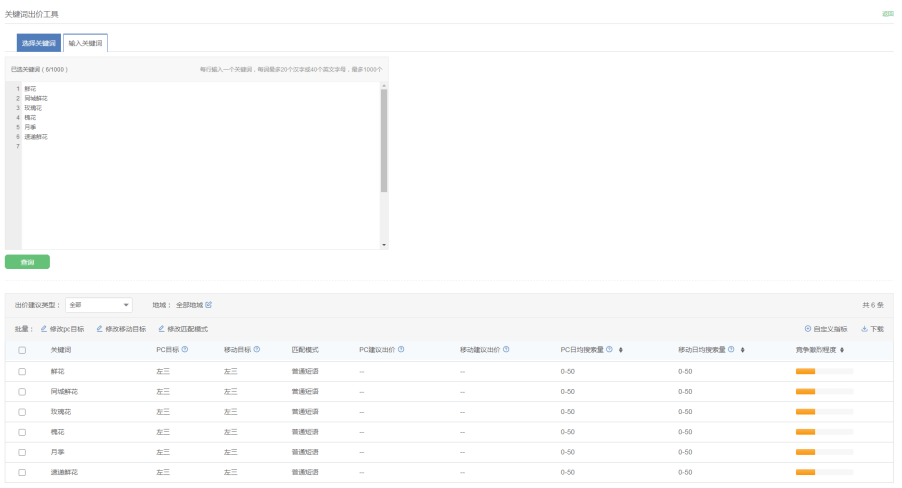Switch to the 选择关键词 tab
The height and width of the screenshot is (488, 902).
(x=39, y=43)
